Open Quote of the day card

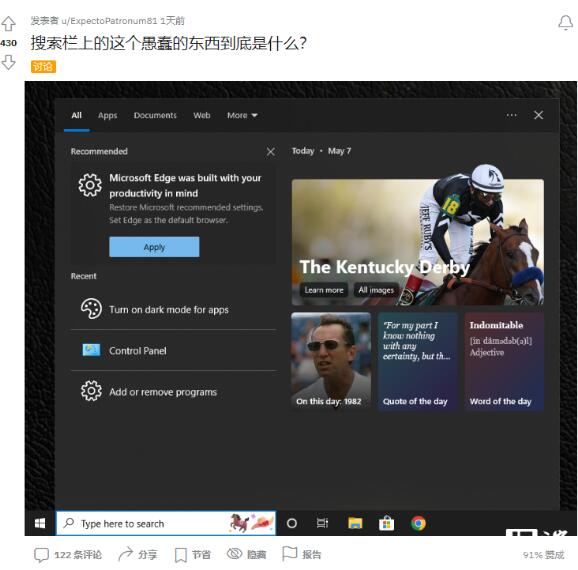(x=417, y=362)
